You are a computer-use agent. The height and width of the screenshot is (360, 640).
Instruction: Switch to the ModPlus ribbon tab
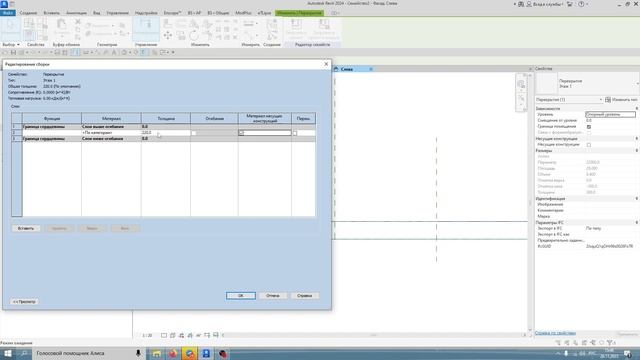point(243,13)
